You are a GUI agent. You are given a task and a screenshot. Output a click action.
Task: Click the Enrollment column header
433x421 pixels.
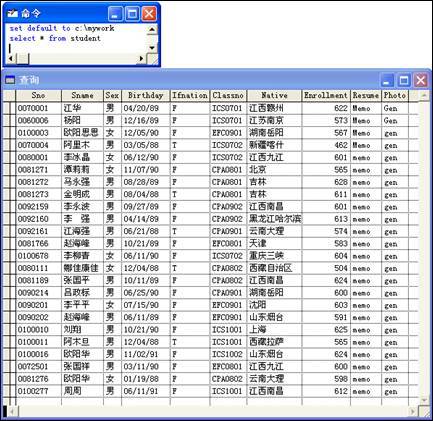[x=326, y=96]
